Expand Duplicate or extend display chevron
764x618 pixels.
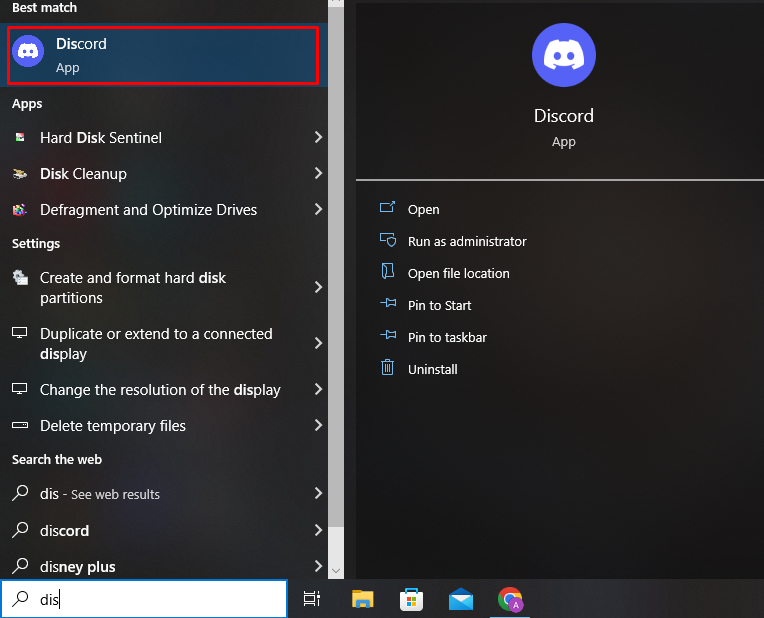(x=318, y=343)
